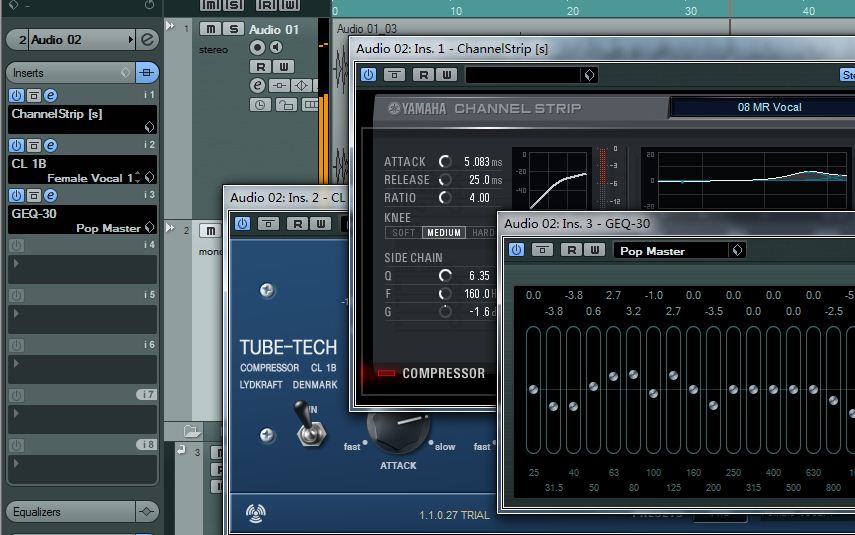Enable write automation in ChannelStrip window

click(x=447, y=75)
